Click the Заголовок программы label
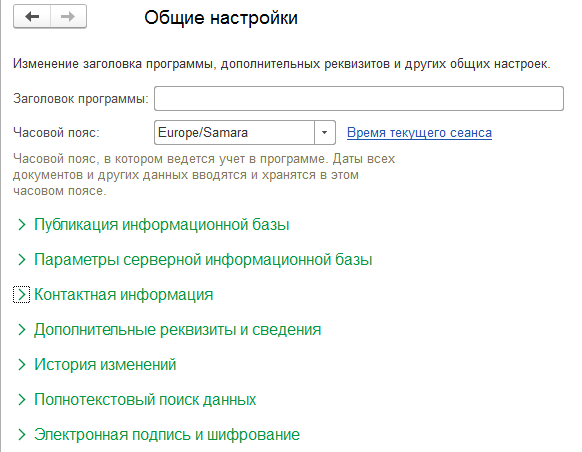 [x=81, y=99]
